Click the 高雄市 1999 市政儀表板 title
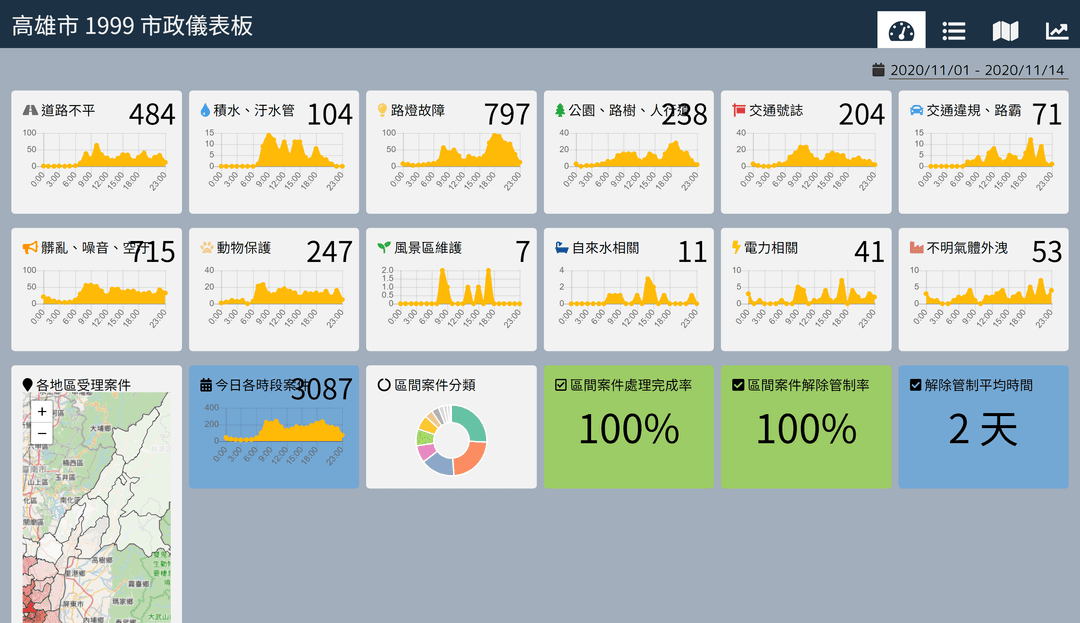This screenshot has height=623, width=1080. tap(132, 26)
